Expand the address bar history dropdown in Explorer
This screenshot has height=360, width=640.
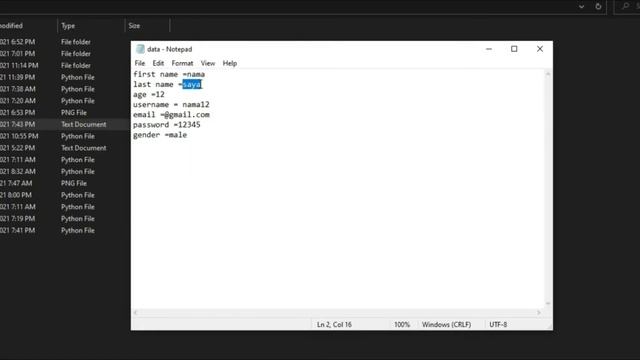pyautogui.click(x=581, y=7)
